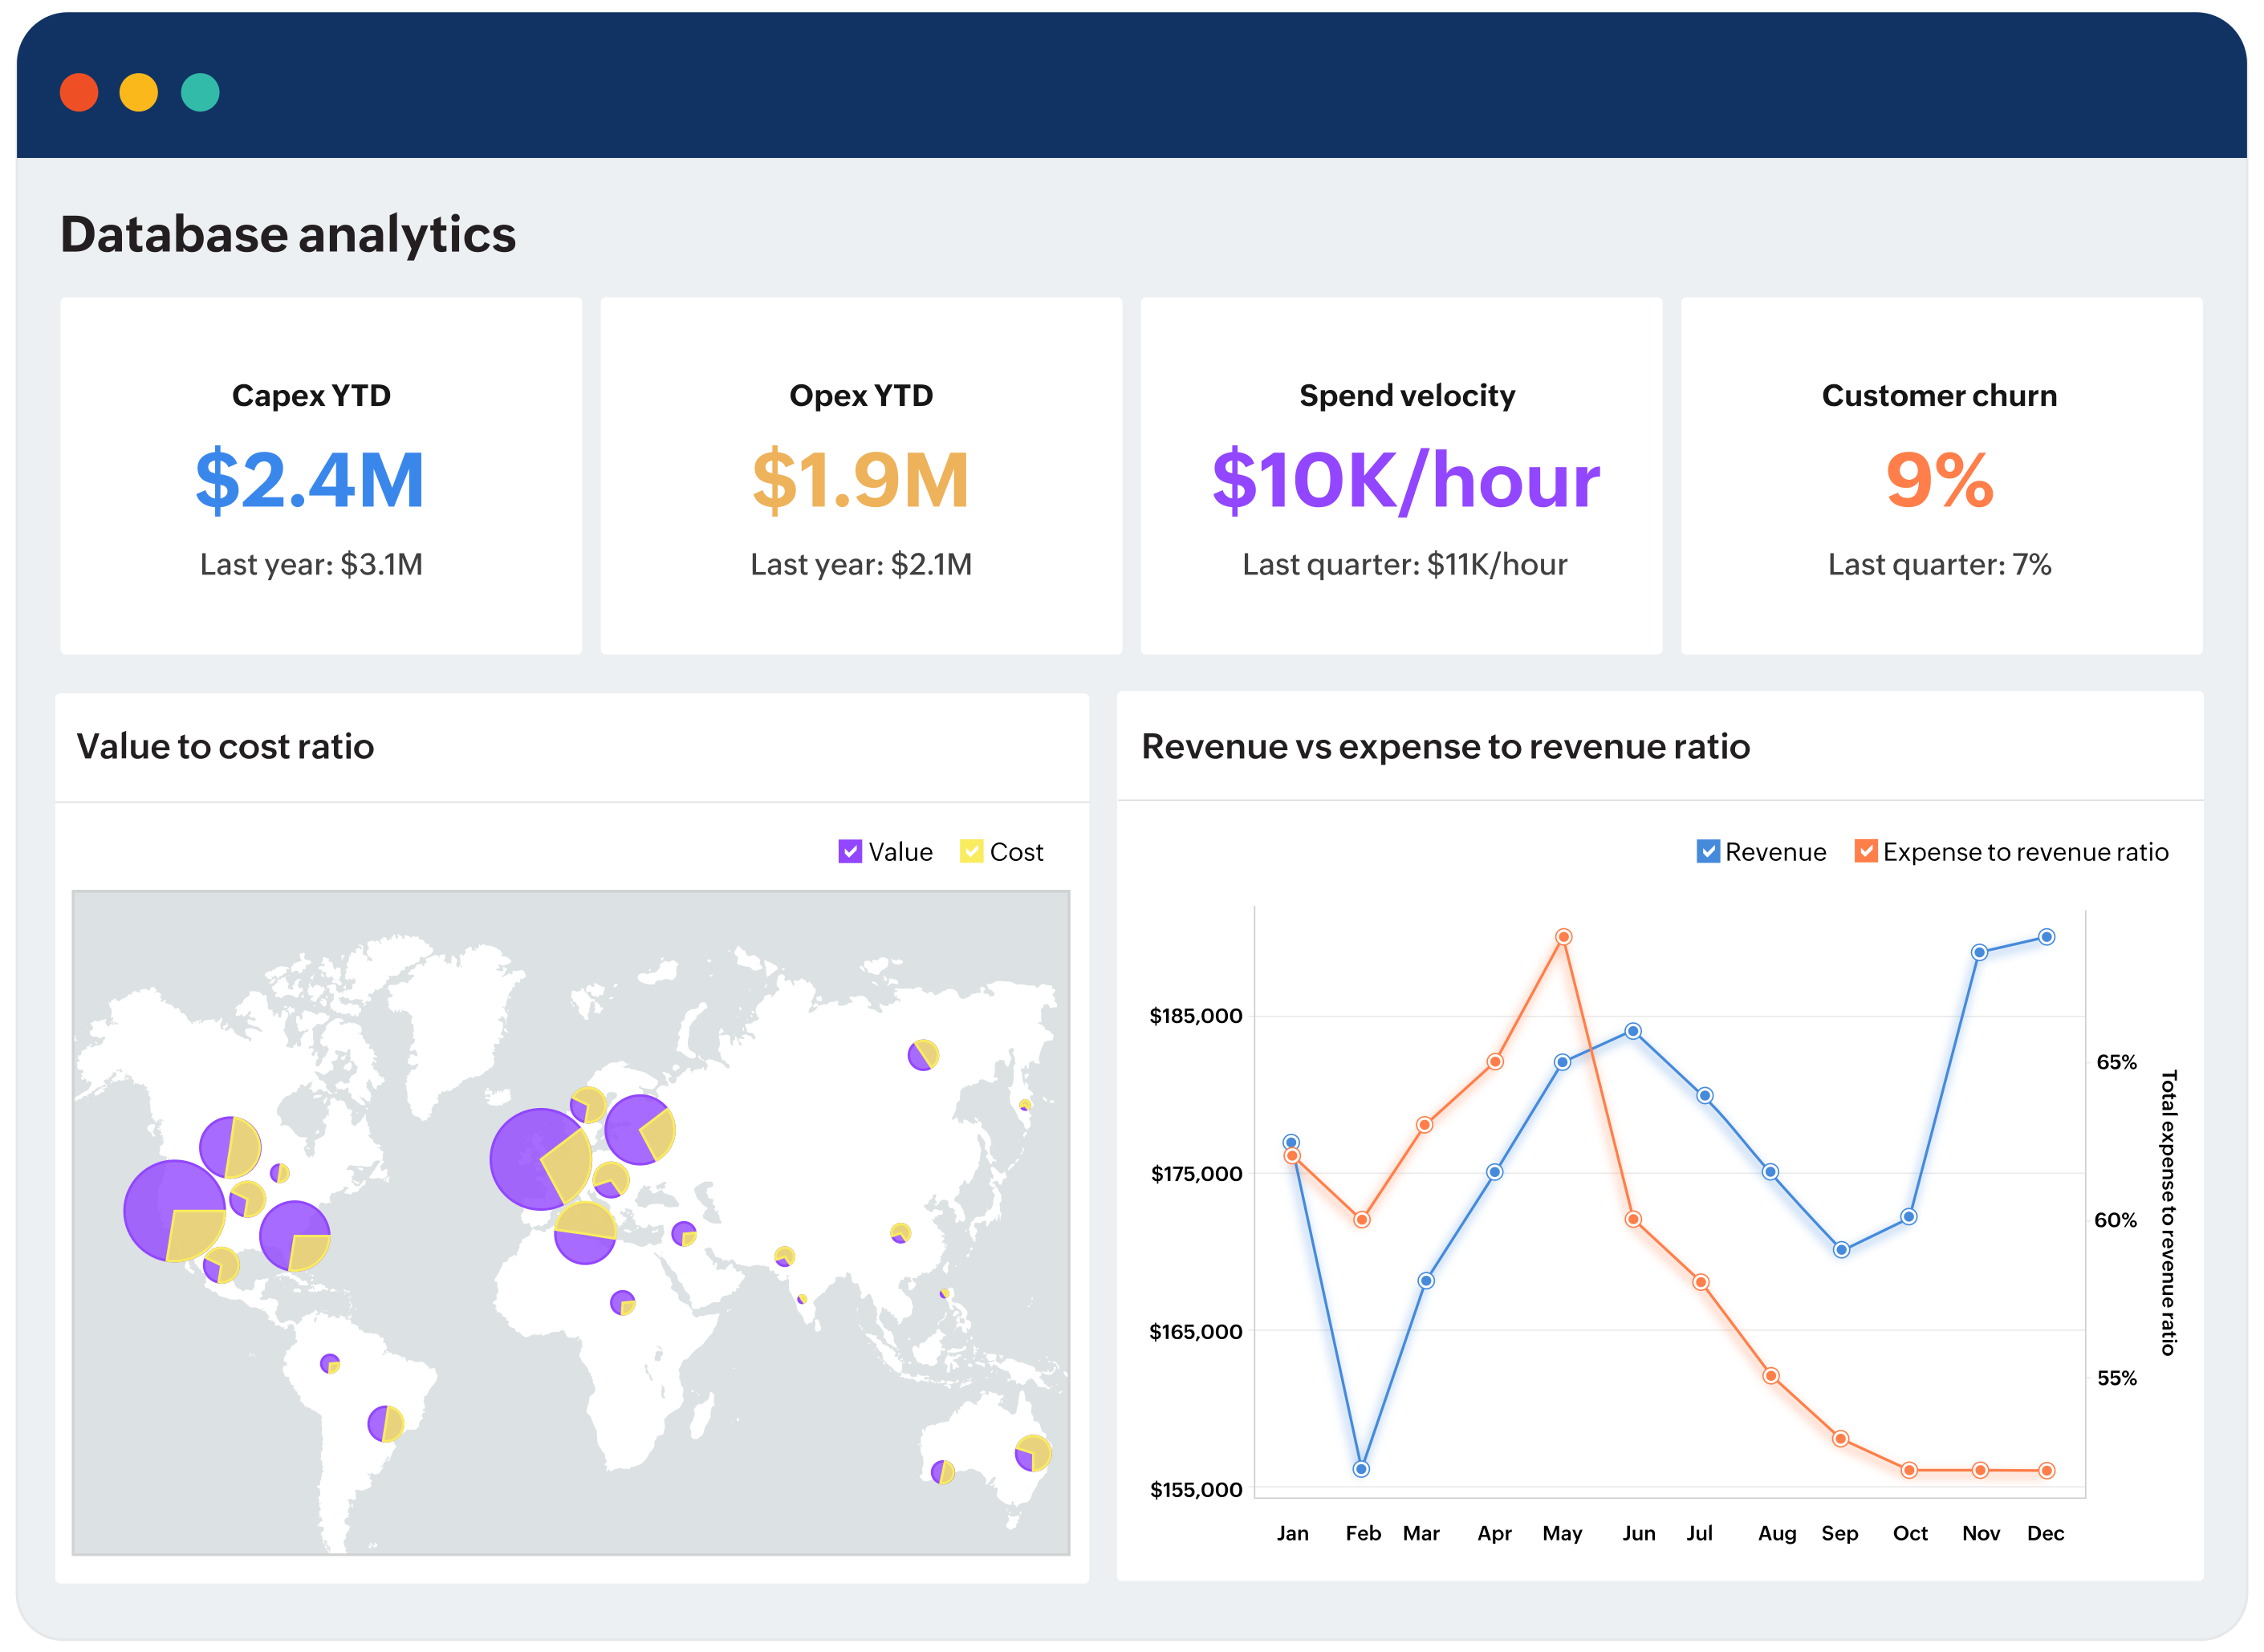Screen dimensions: 2264x1652
Task: Click the pie bubble on southwestern Australia
Action: coord(942,1472)
